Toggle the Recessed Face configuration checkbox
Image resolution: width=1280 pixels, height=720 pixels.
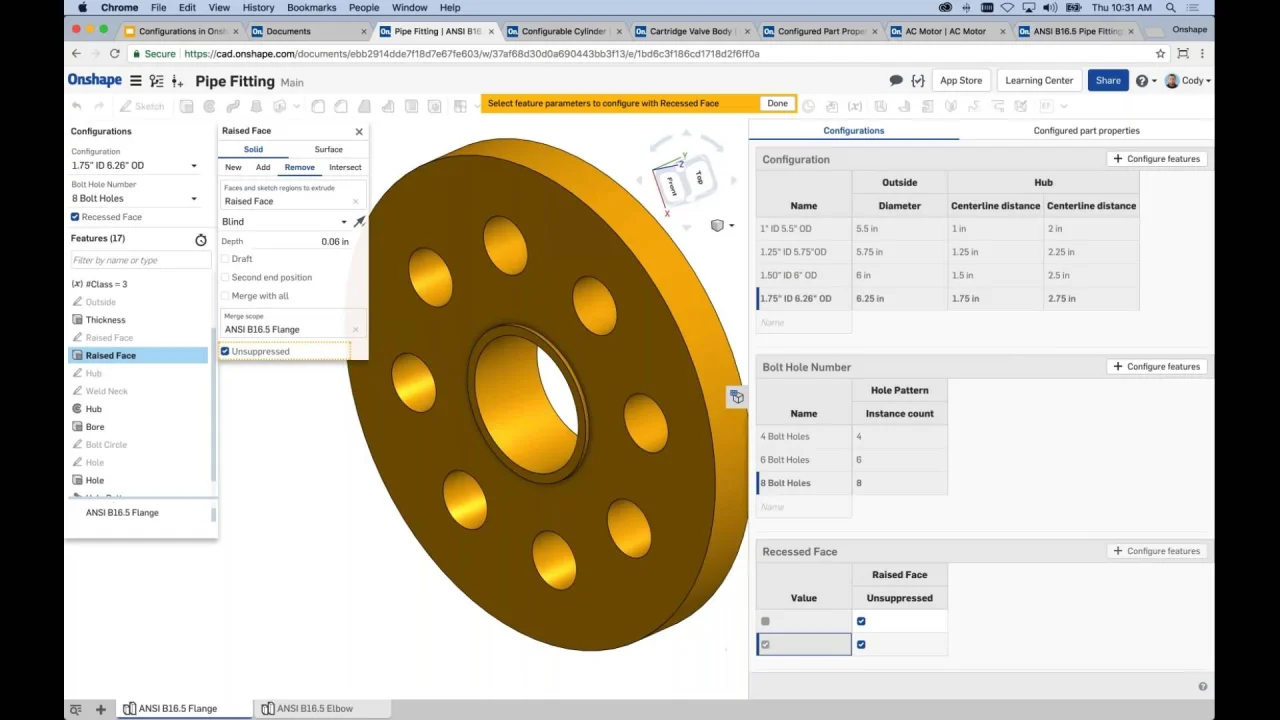point(75,217)
